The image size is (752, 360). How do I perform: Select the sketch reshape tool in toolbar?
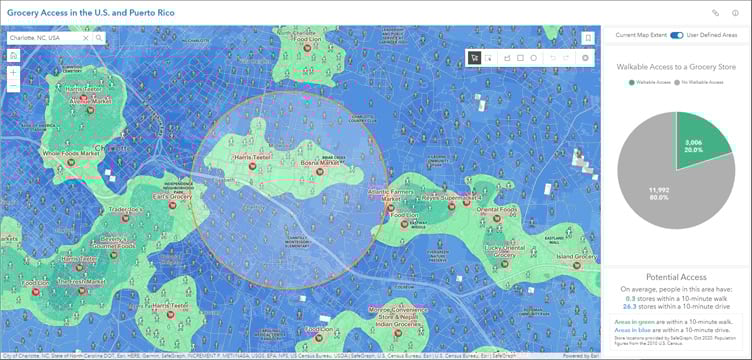click(x=475, y=58)
